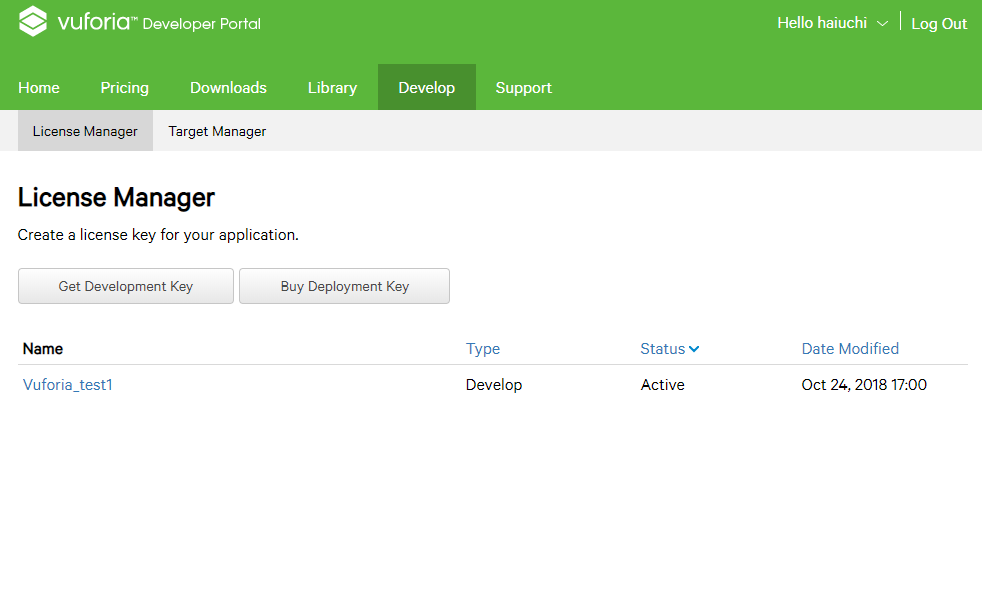This screenshot has width=982, height=596.
Task: Click the Vuforia logo icon
Action: click(33, 22)
